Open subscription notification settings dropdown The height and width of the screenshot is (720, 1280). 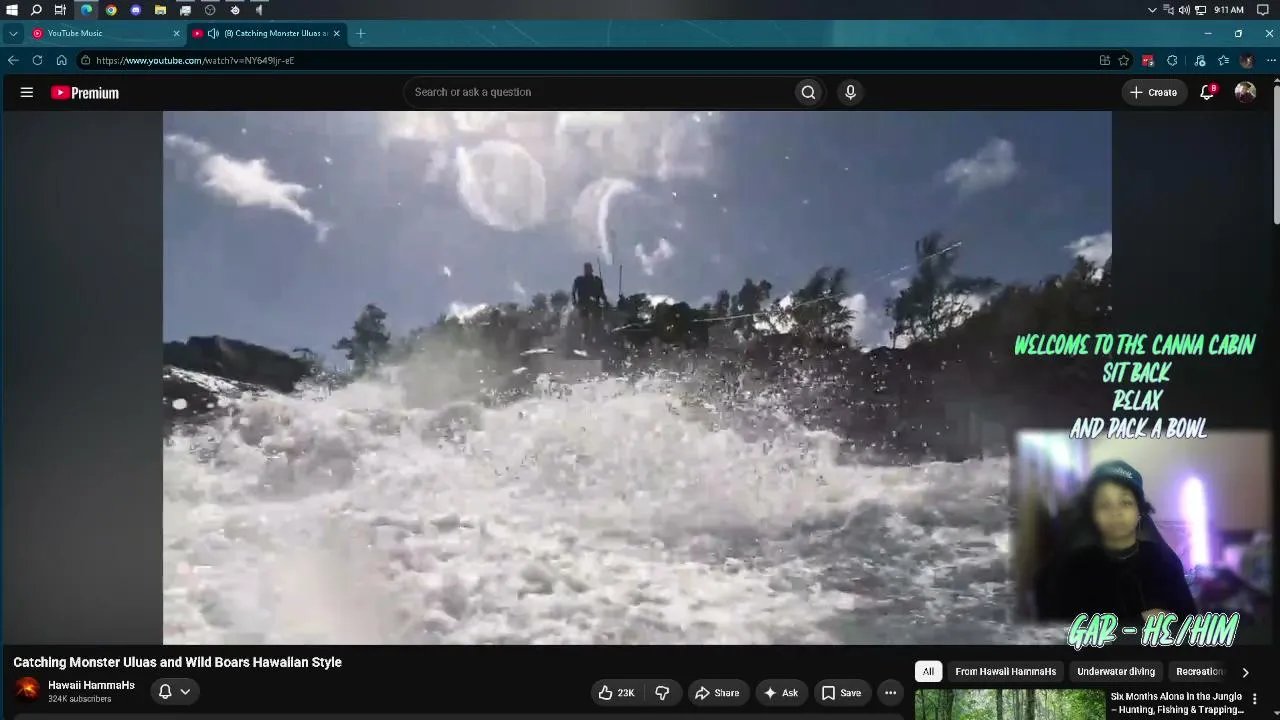pyautogui.click(x=174, y=691)
